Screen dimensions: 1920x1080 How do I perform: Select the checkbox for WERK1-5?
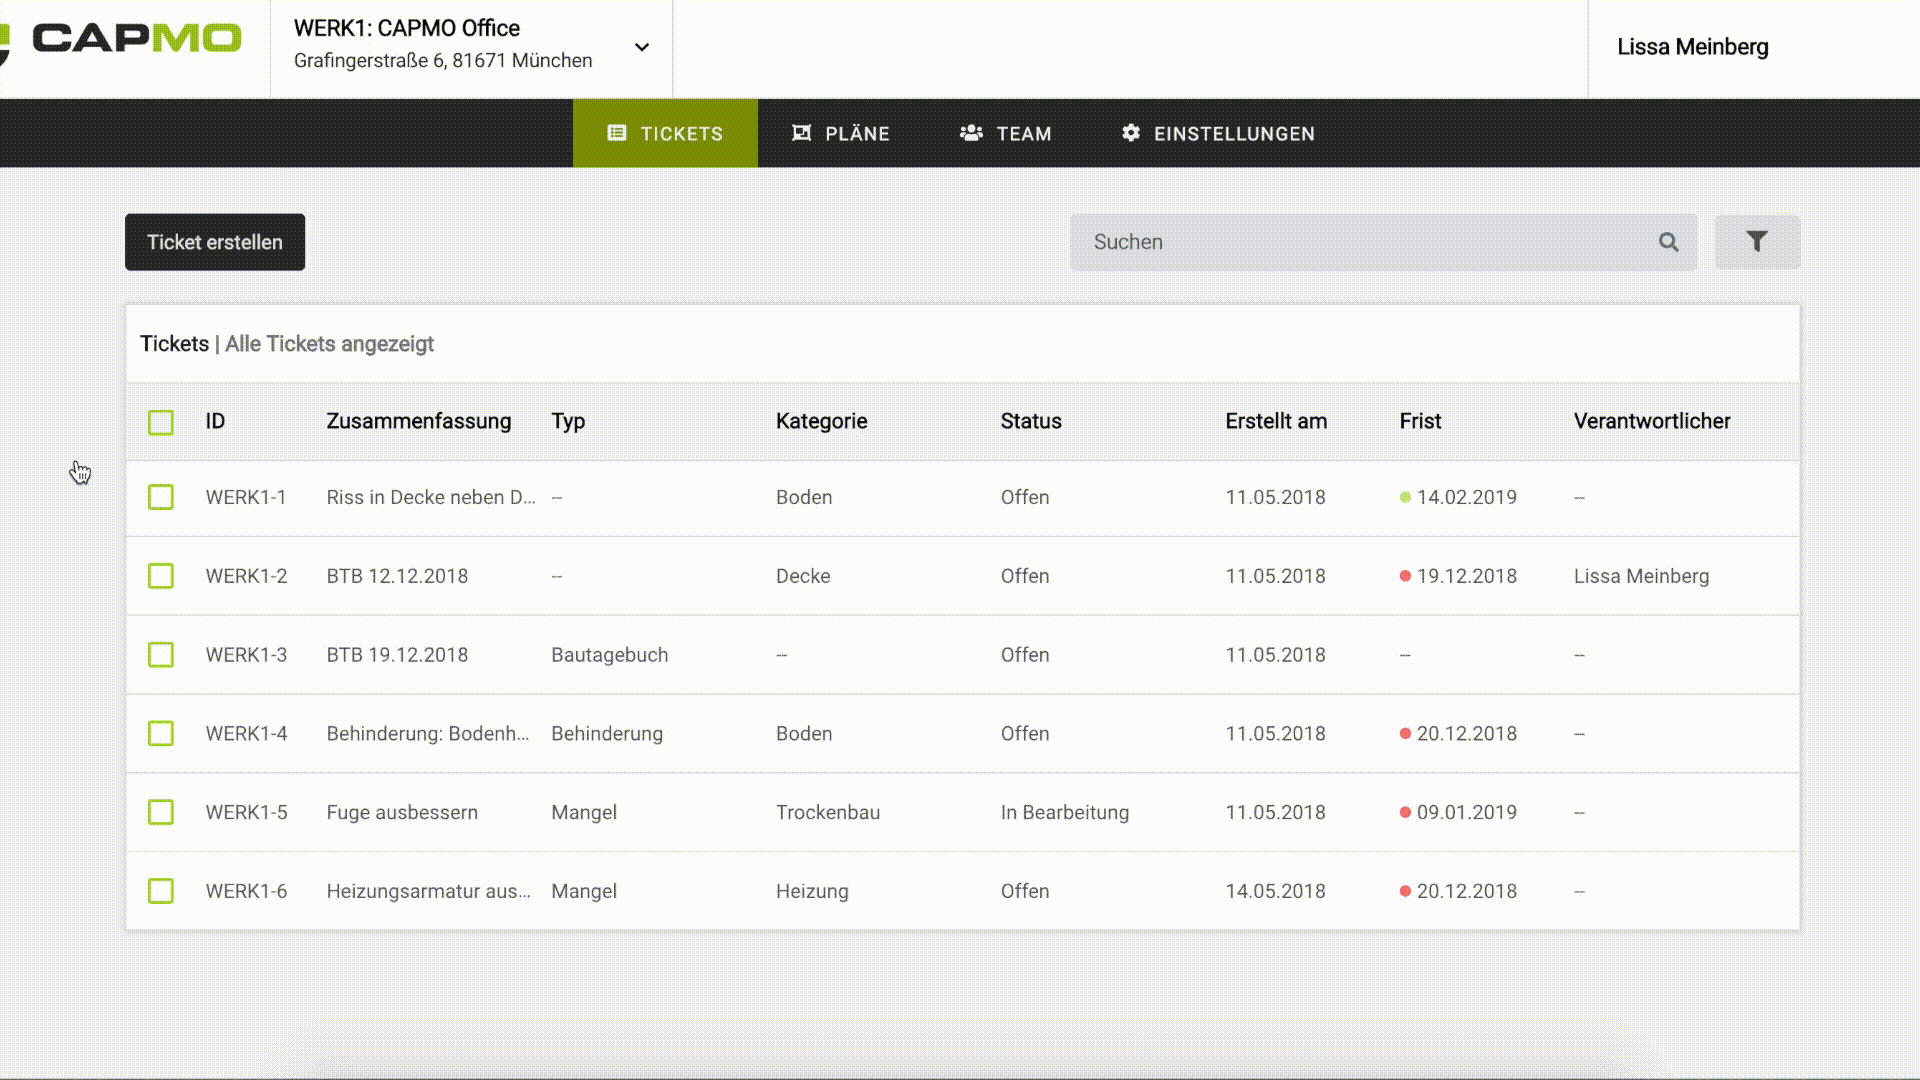click(161, 812)
